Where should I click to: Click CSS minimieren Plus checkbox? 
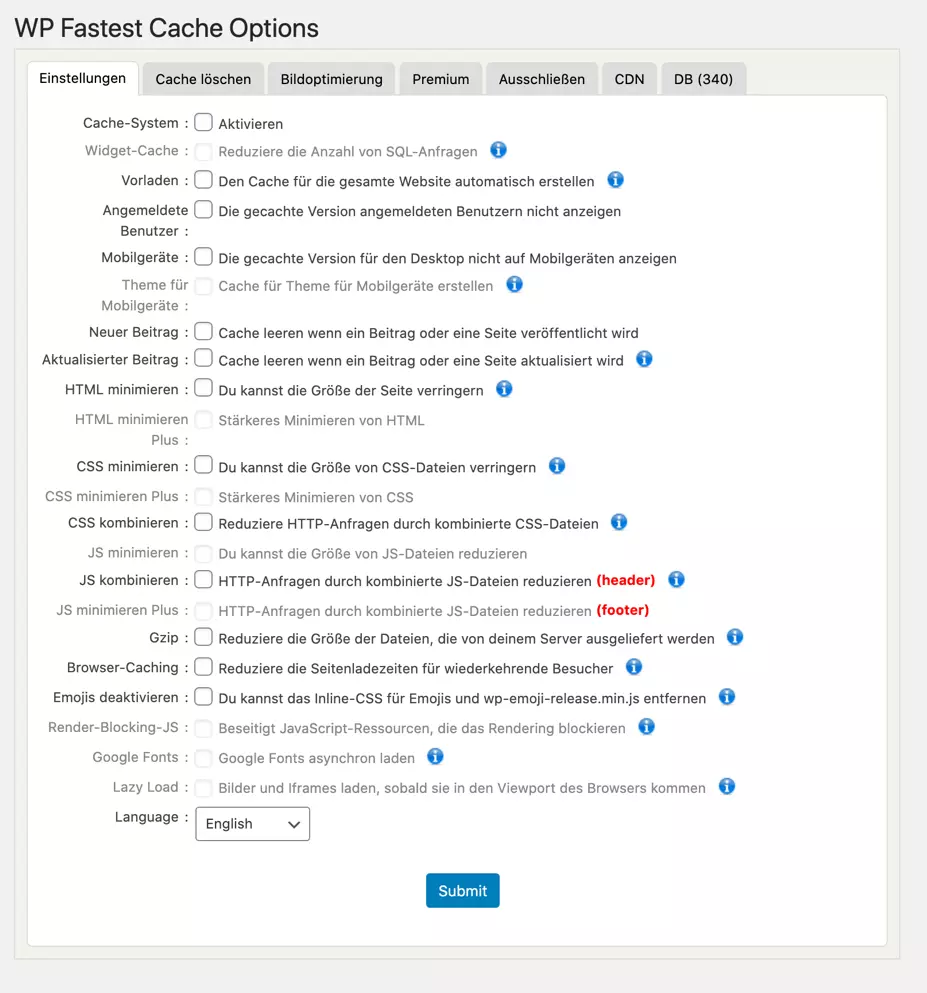(x=203, y=496)
